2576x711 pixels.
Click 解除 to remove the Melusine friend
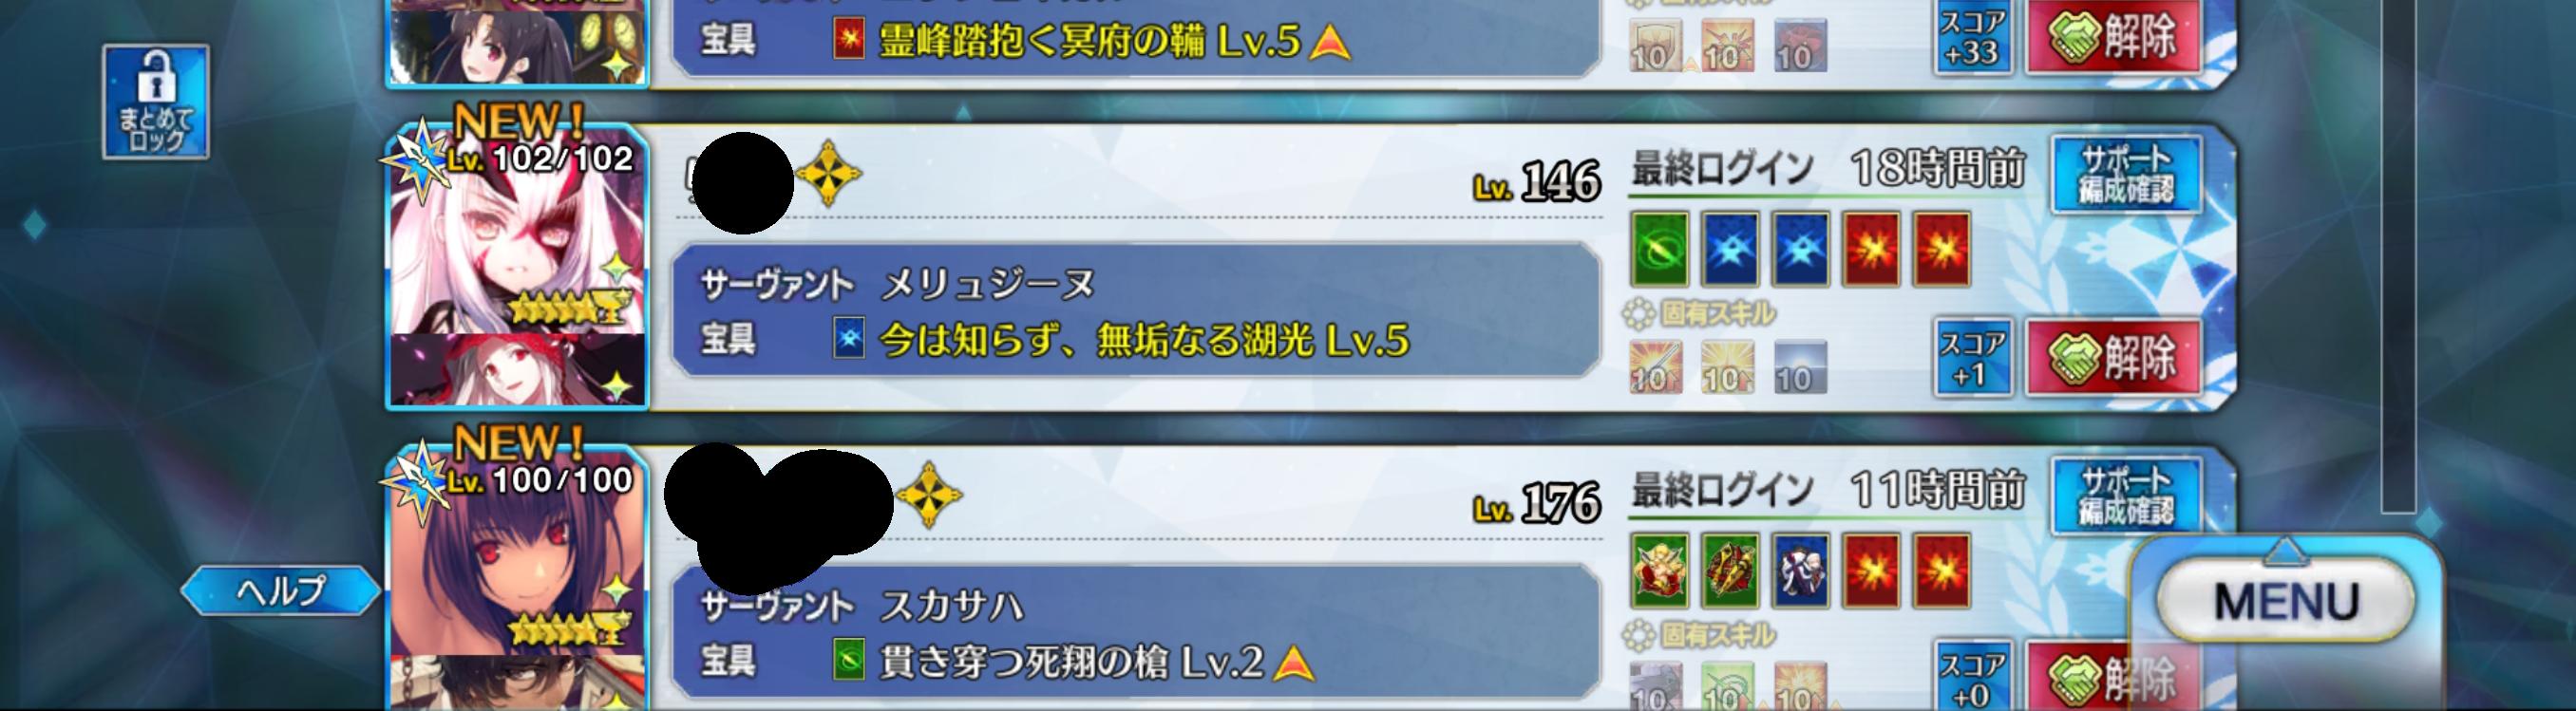2114,357
